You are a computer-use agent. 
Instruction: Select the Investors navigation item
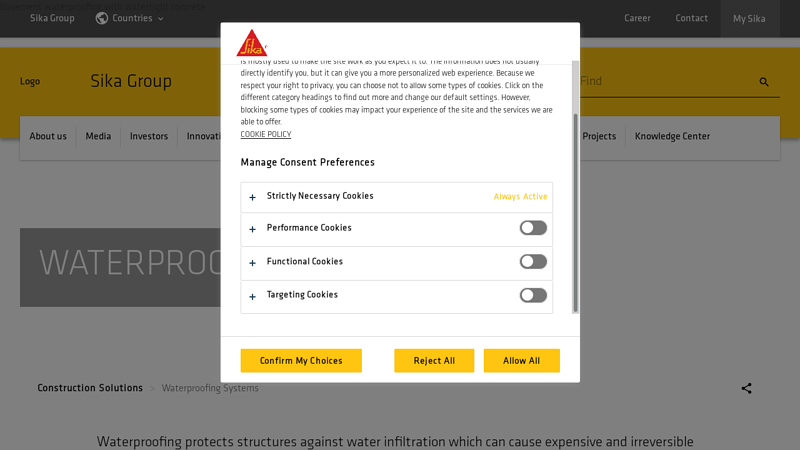(149, 137)
